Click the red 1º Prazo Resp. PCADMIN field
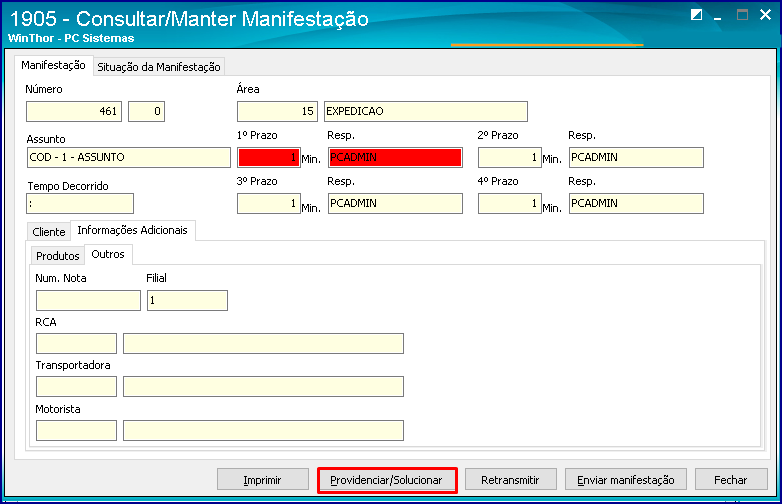782x504 pixels. click(x=395, y=158)
